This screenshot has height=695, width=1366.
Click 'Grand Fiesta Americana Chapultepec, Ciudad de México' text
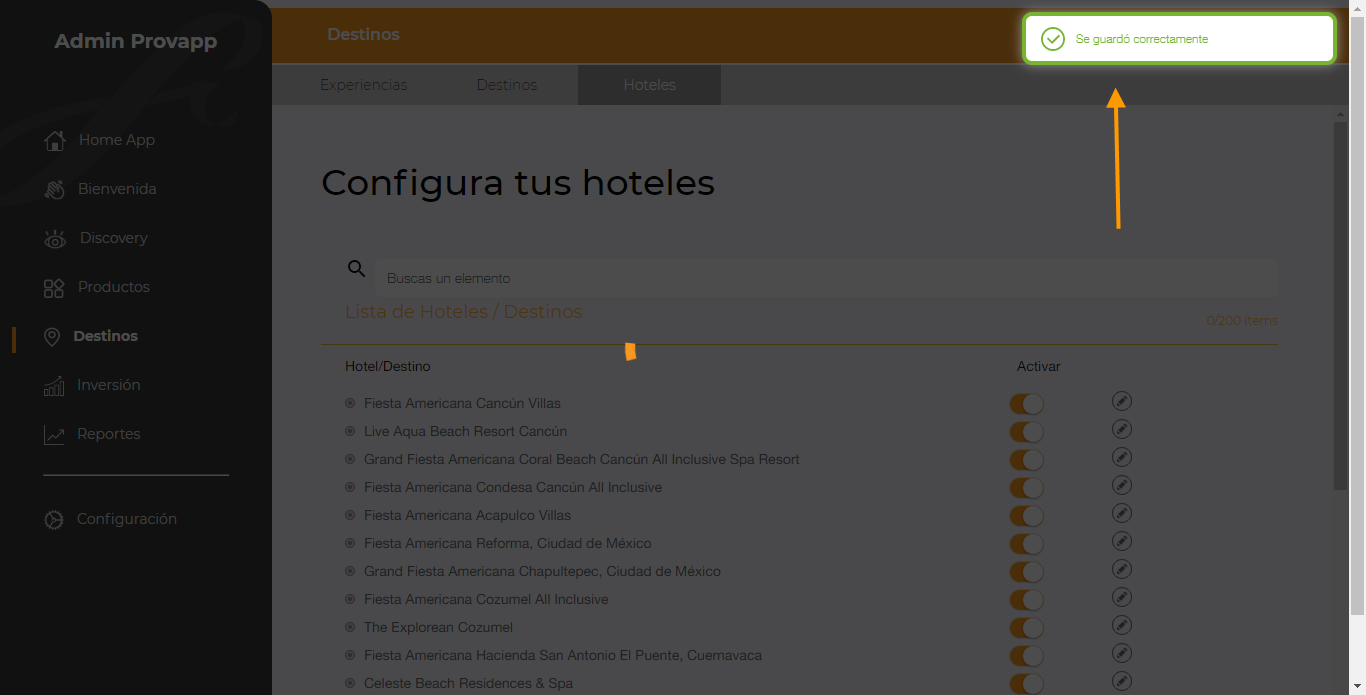point(542,571)
